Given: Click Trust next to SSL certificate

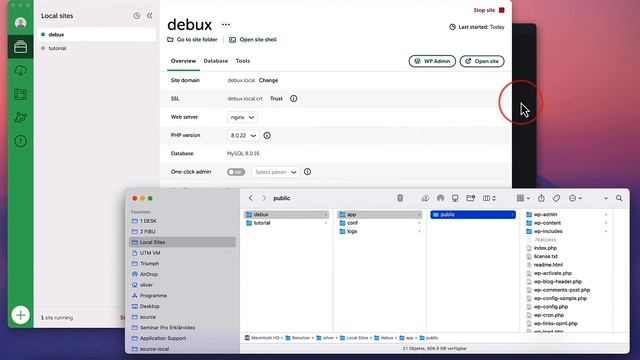Looking at the screenshot, I should 276,99.
